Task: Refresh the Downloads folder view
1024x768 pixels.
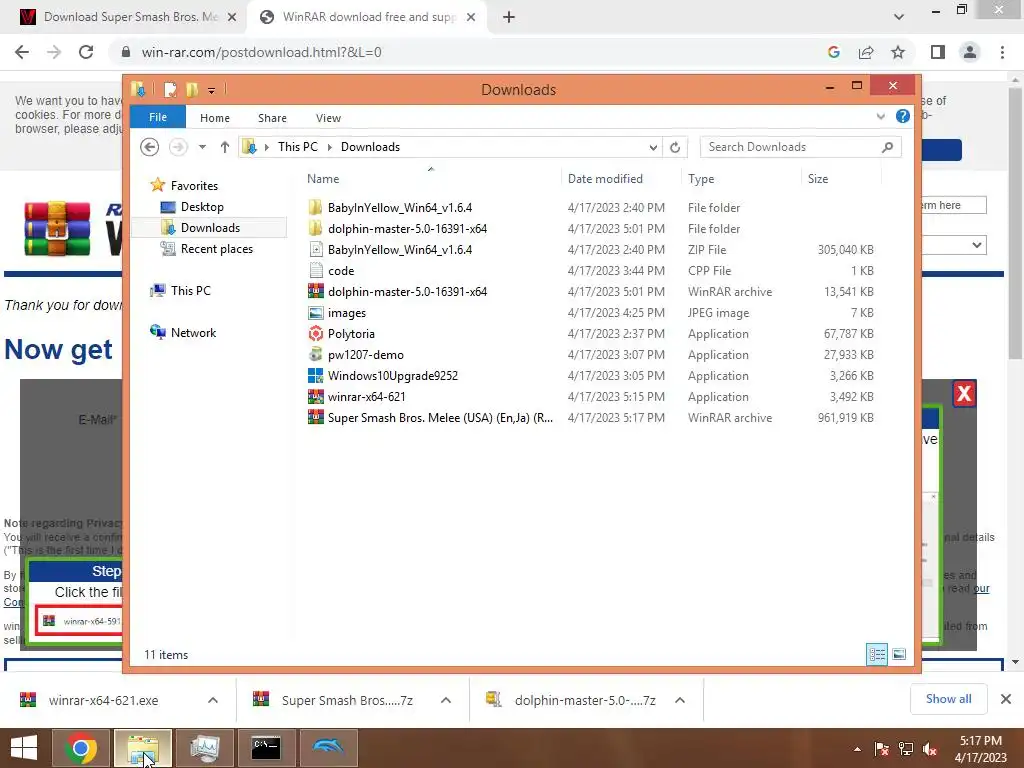Action: tap(675, 147)
